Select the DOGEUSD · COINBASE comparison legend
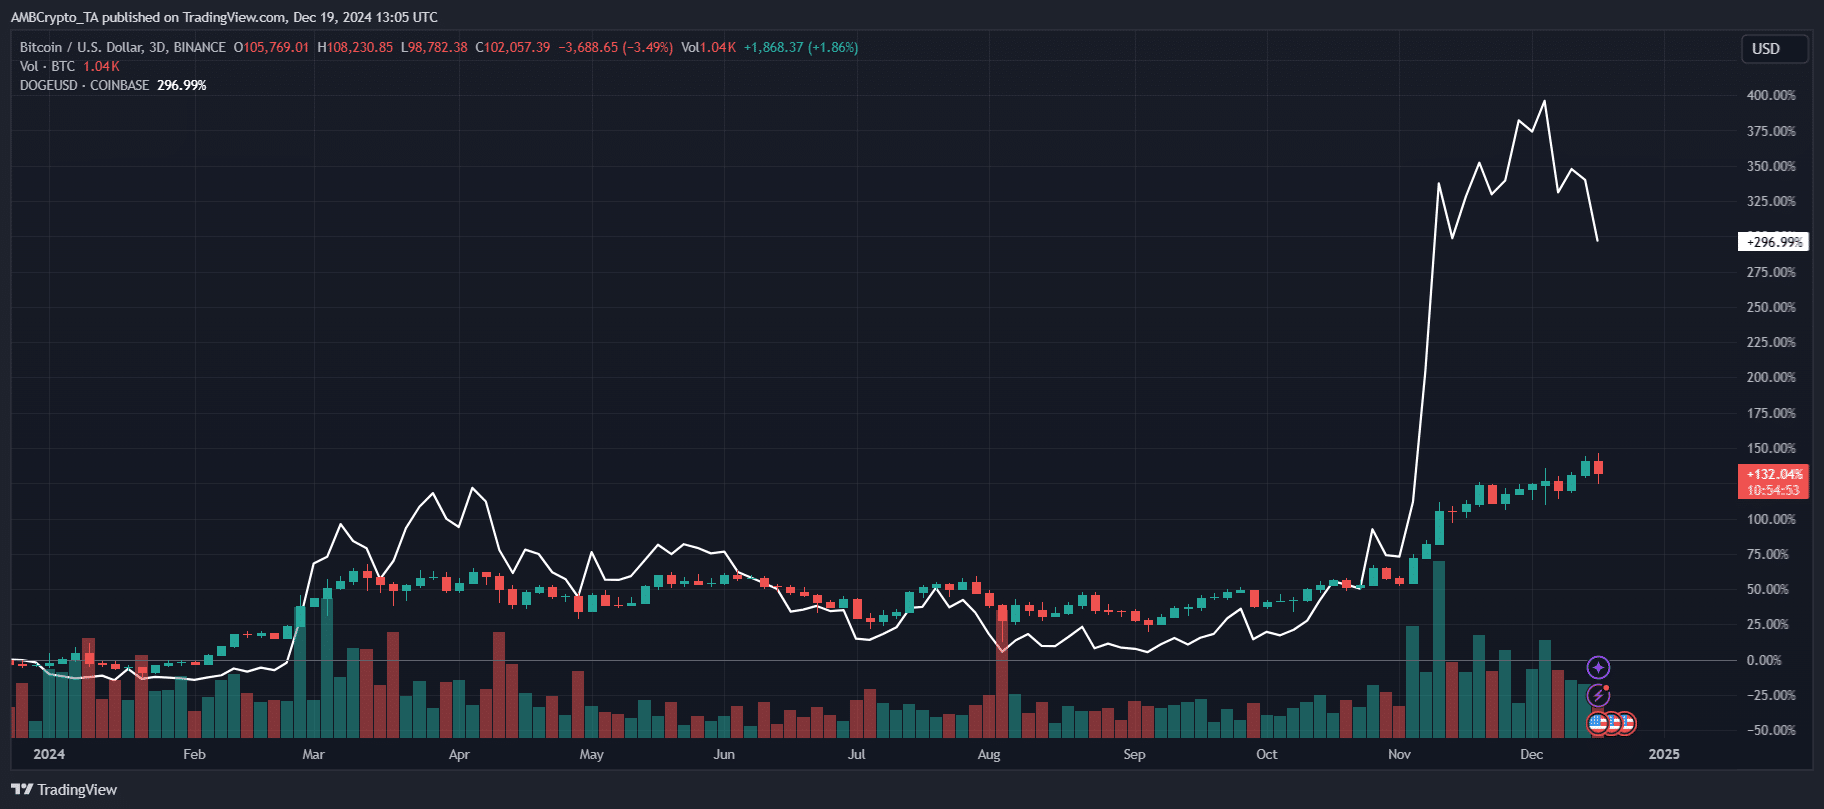Screen dimensions: 1824x809 pyautogui.click(x=84, y=85)
